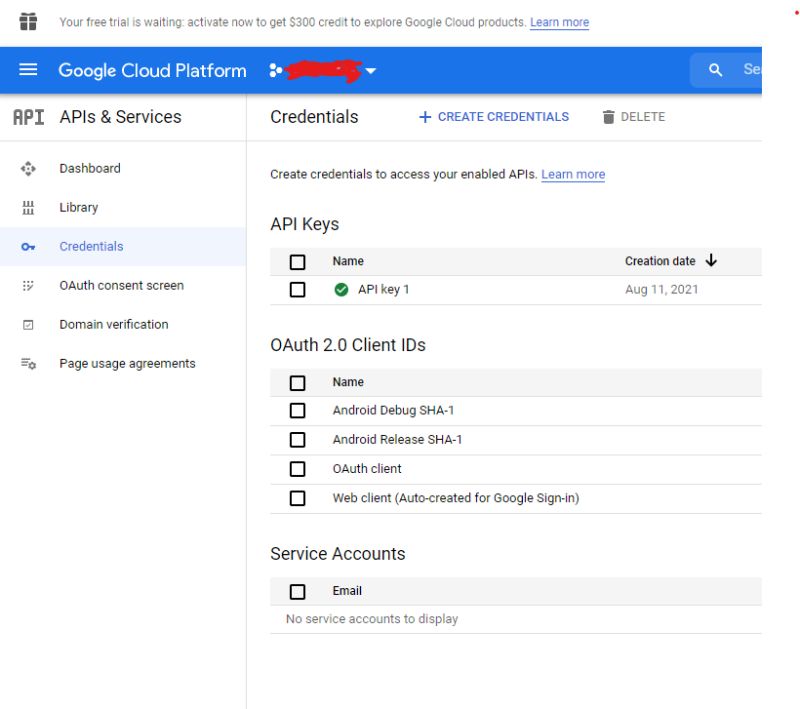Click the project selector dots icon

(276, 70)
